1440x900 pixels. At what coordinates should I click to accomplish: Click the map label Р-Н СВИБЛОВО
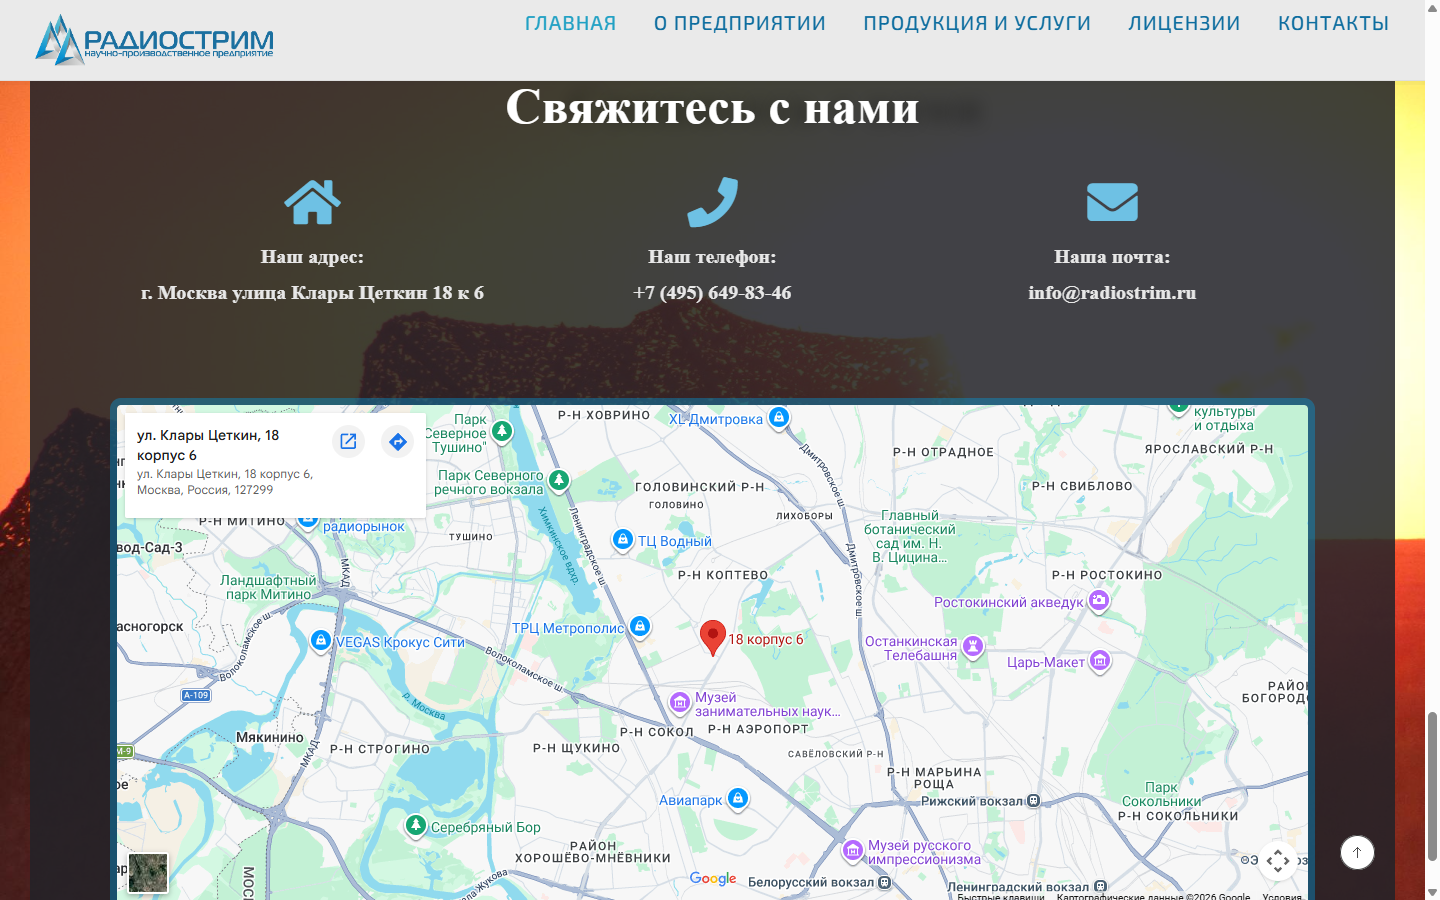coord(1082,486)
